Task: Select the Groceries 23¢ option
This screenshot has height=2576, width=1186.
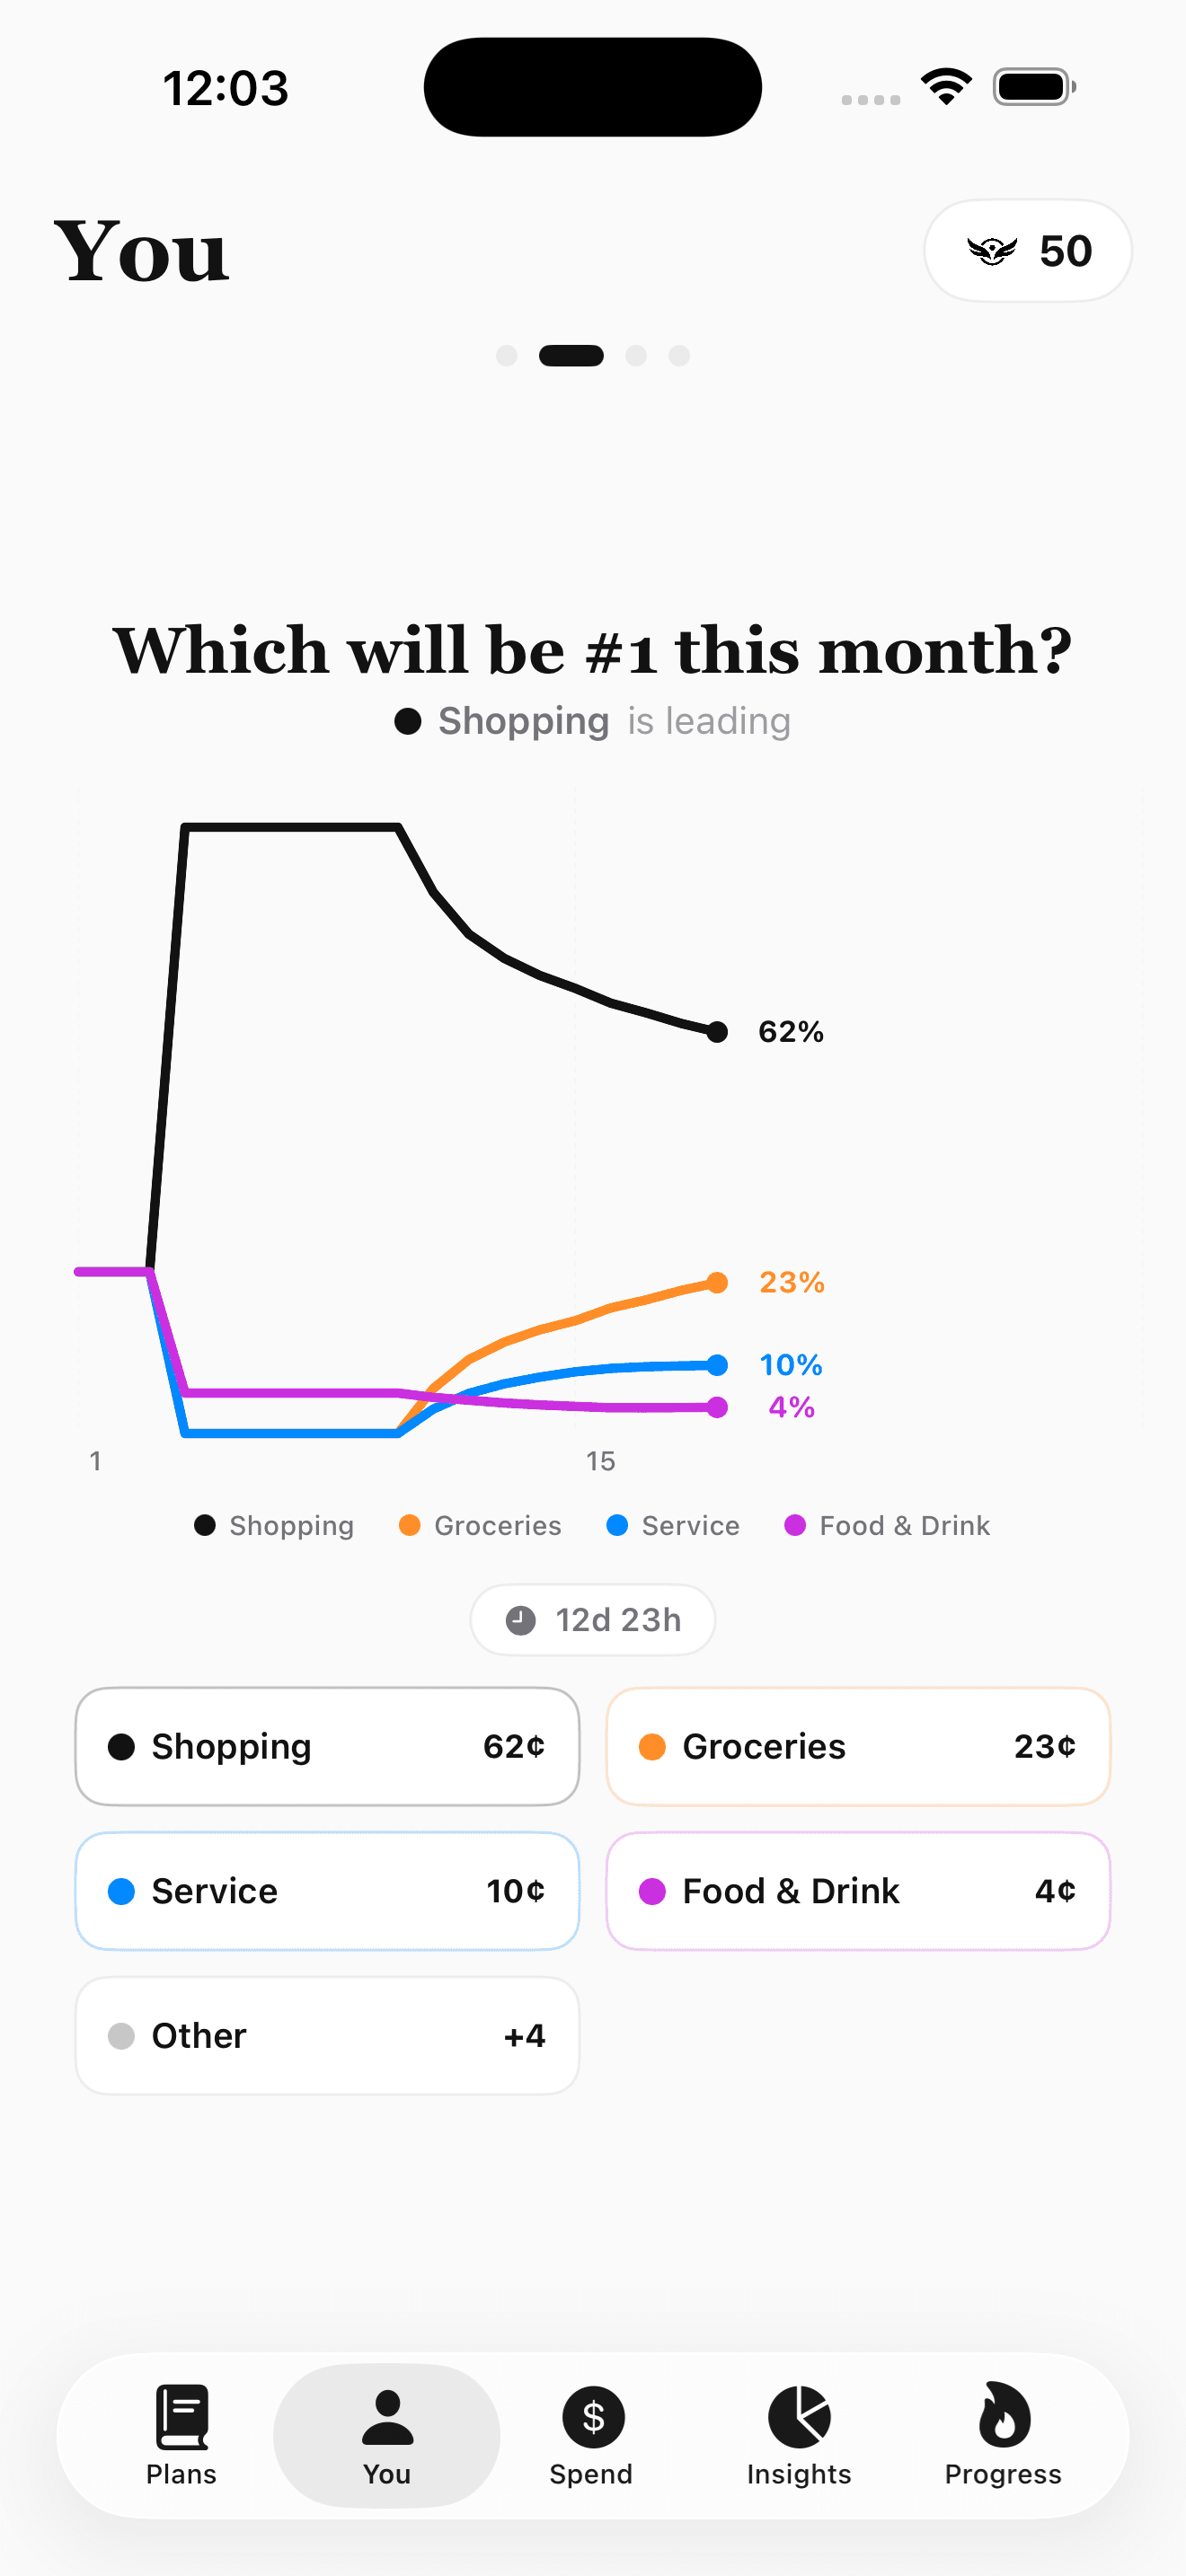Action: coord(858,1747)
